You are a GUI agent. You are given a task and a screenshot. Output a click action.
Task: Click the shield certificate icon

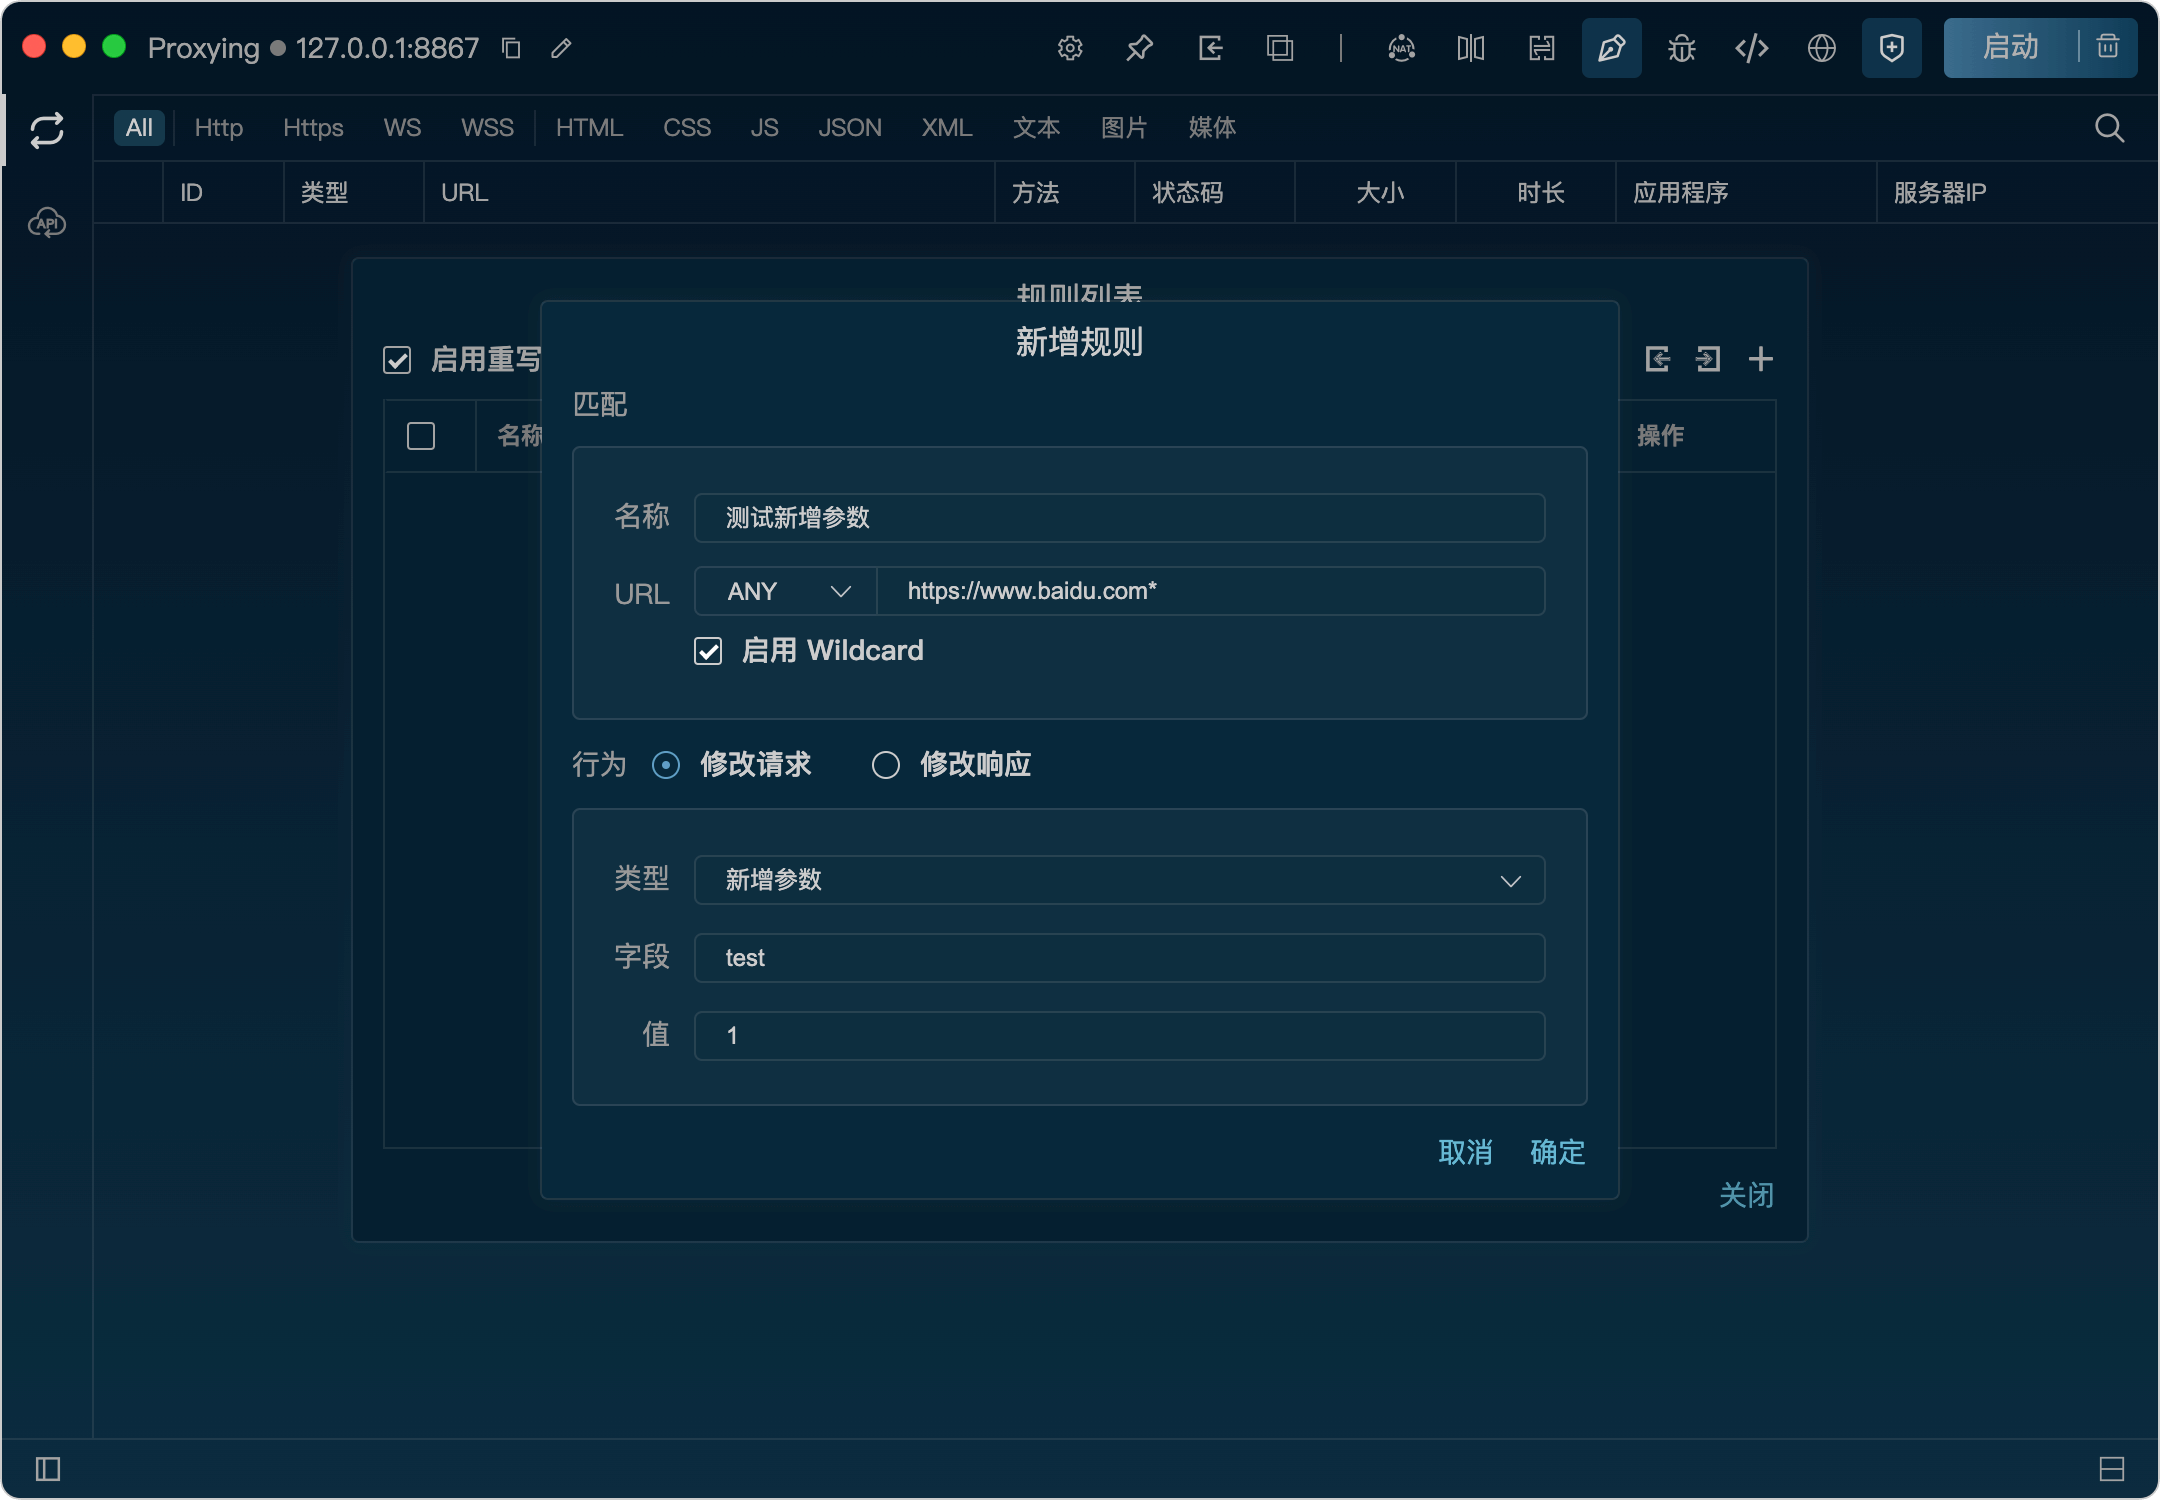click(1891, 48)
